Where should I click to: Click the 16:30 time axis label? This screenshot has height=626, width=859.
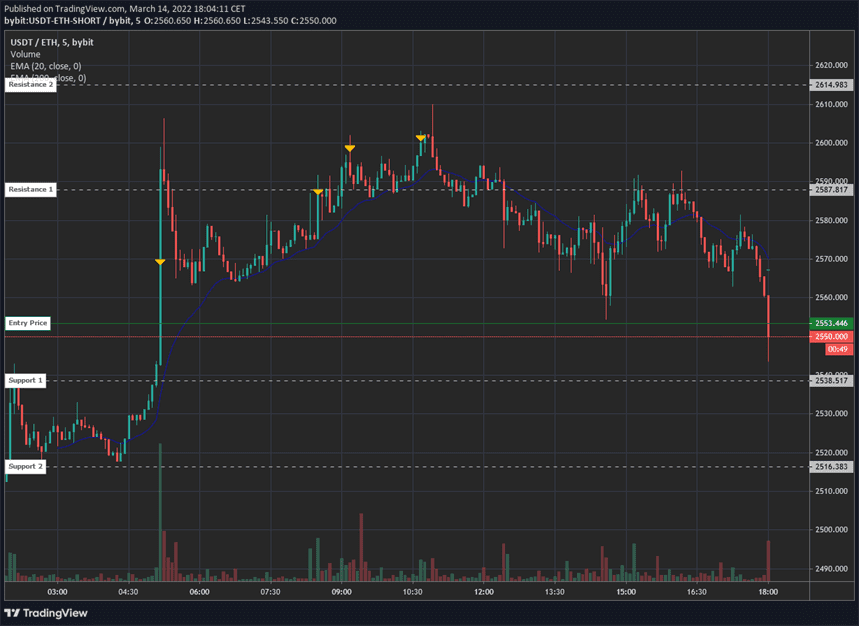[697, 592]
